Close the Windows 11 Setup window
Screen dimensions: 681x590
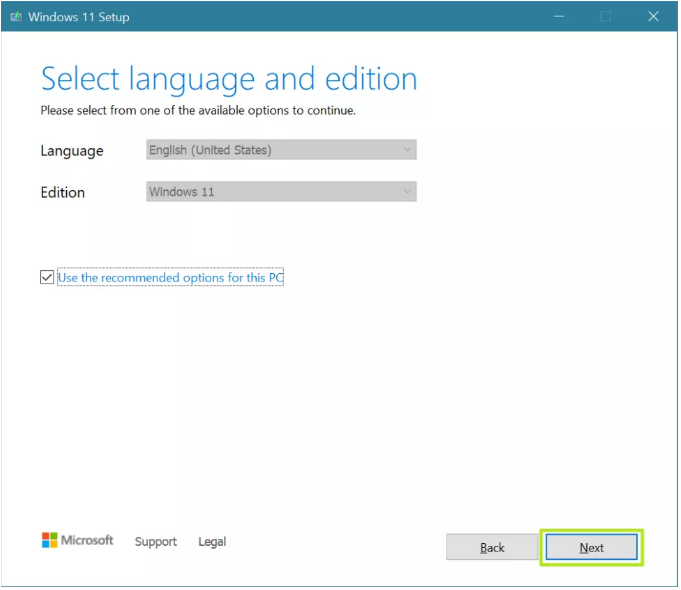click(x=655, y=17)
